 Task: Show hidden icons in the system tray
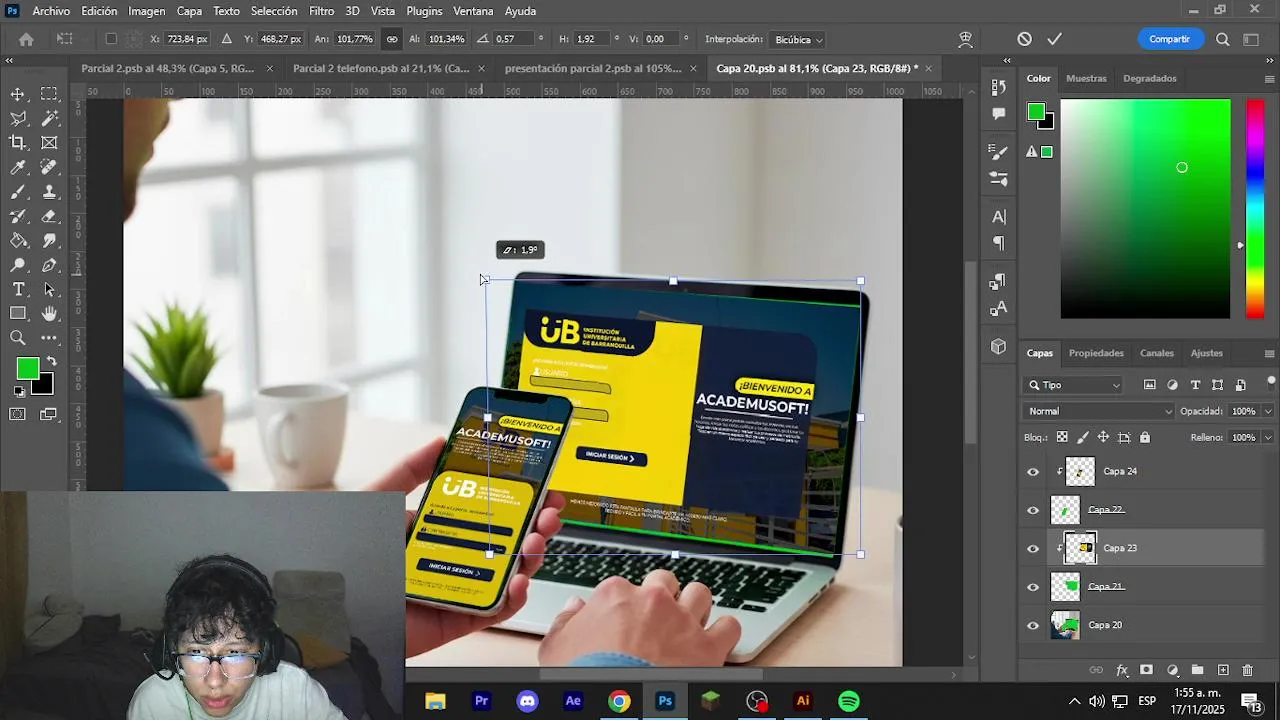(1074, 701)
